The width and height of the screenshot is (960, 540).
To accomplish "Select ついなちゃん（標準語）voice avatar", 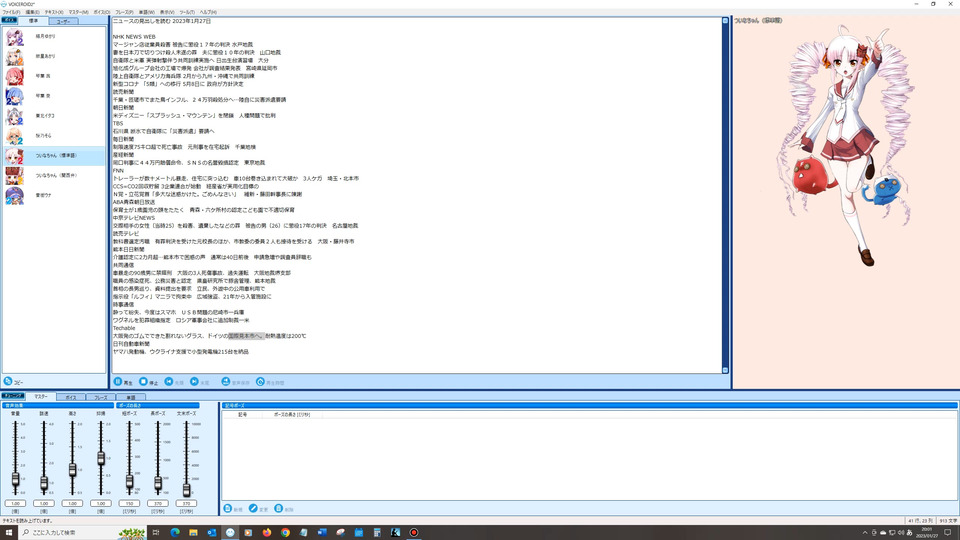I will (x=15, y=156).
